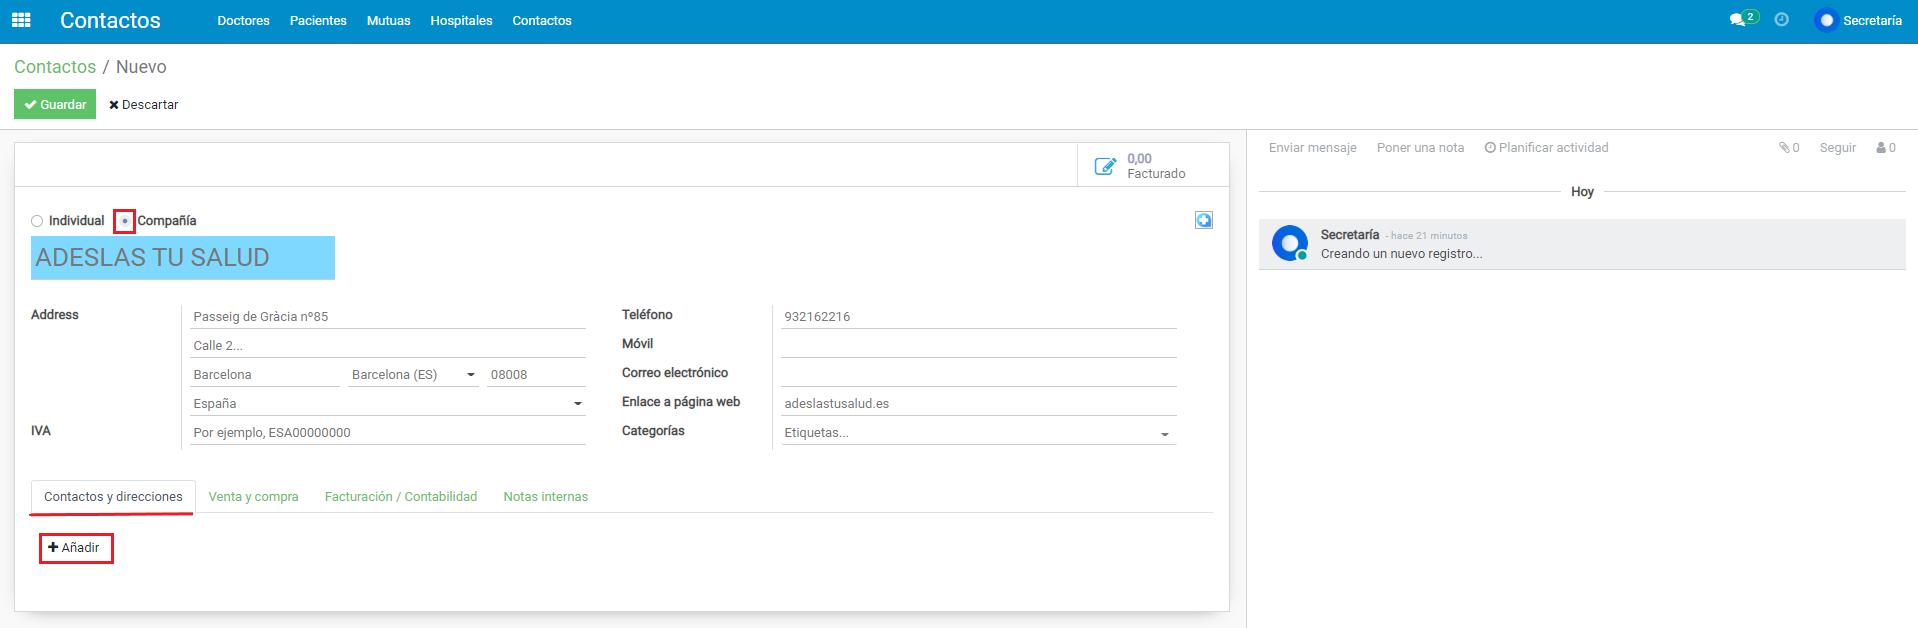1918x628 pixels.
Task: Open activities clock icon in top bar
Action: [x=1782, y=20]
